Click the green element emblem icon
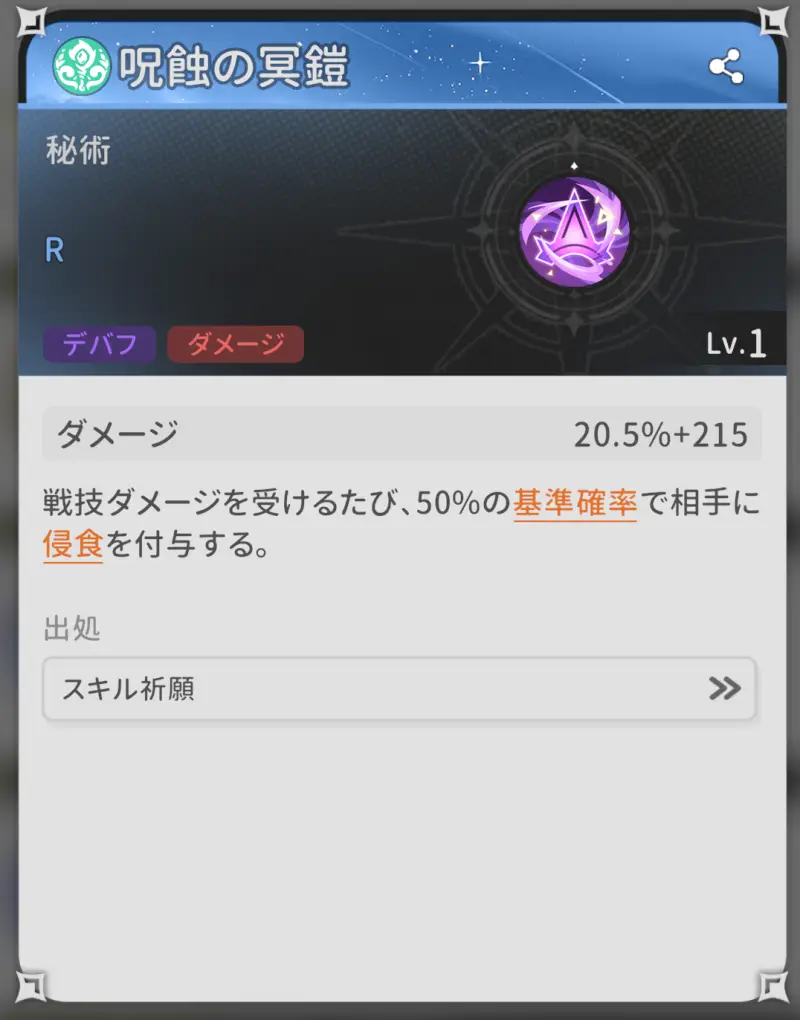 (x=81, y=66)
